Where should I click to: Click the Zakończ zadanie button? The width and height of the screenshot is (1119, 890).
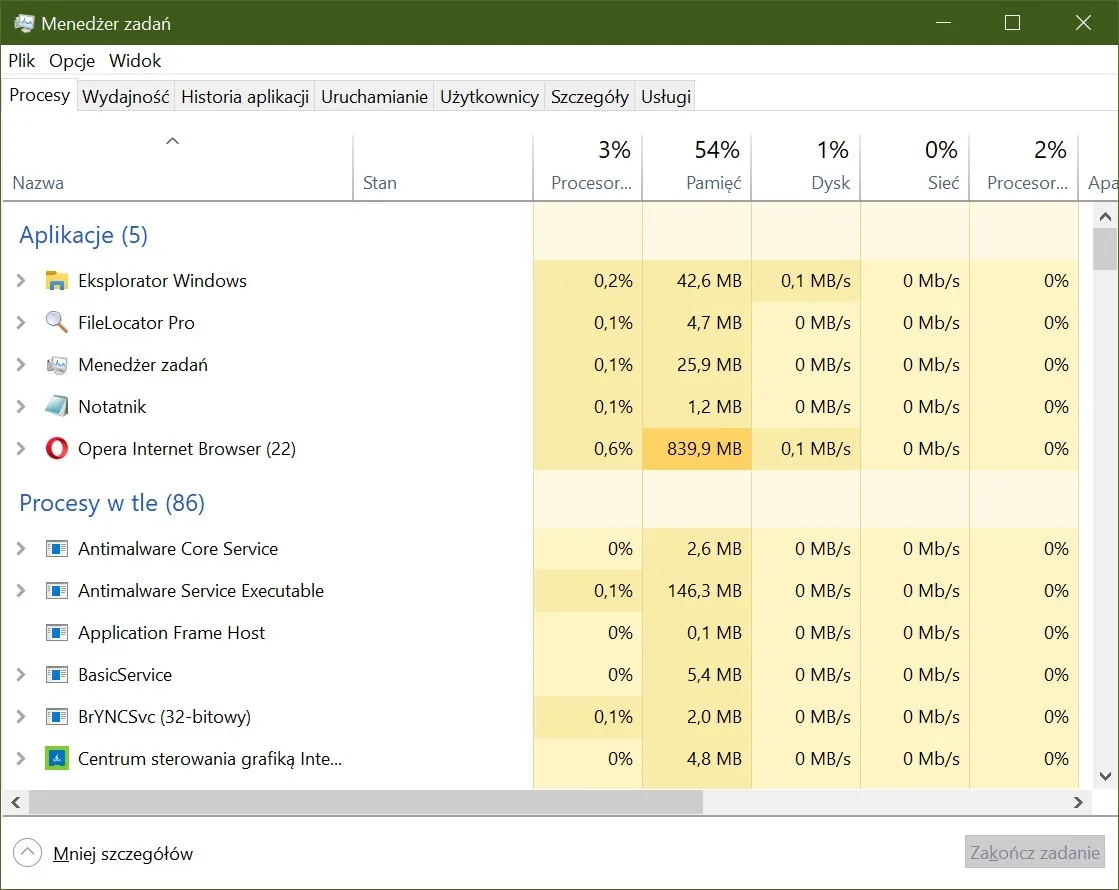[x=1034, y=852]
